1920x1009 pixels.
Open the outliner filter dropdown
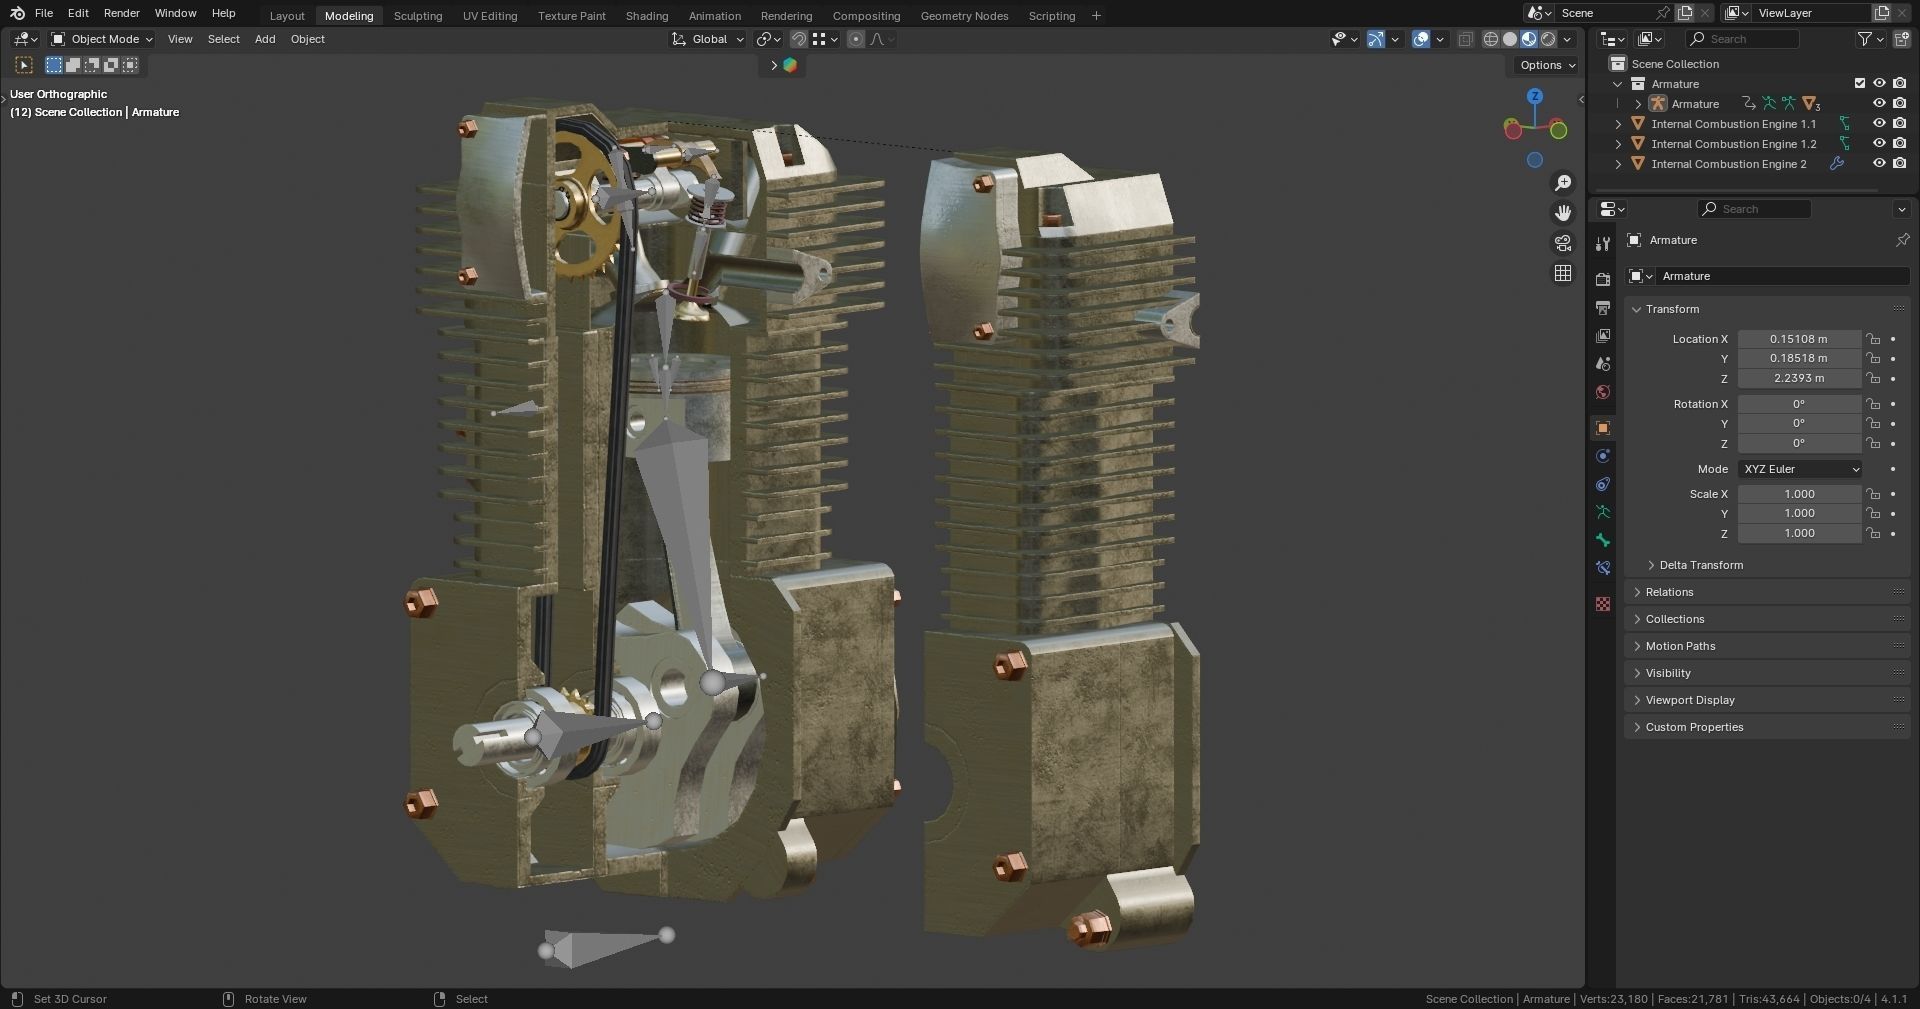click(1871, 39)
